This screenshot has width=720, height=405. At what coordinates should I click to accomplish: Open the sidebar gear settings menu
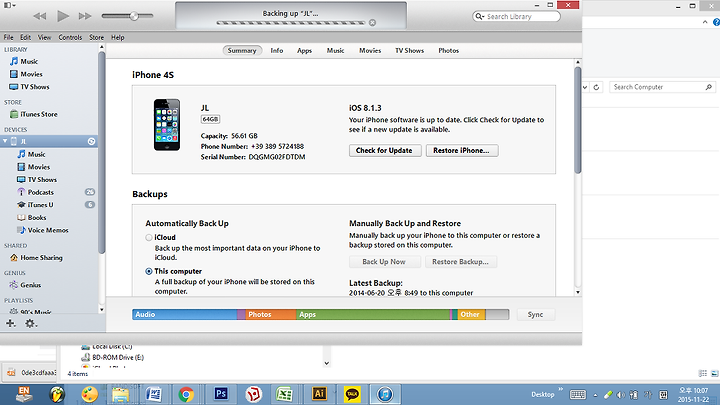(x=30, y=324)
